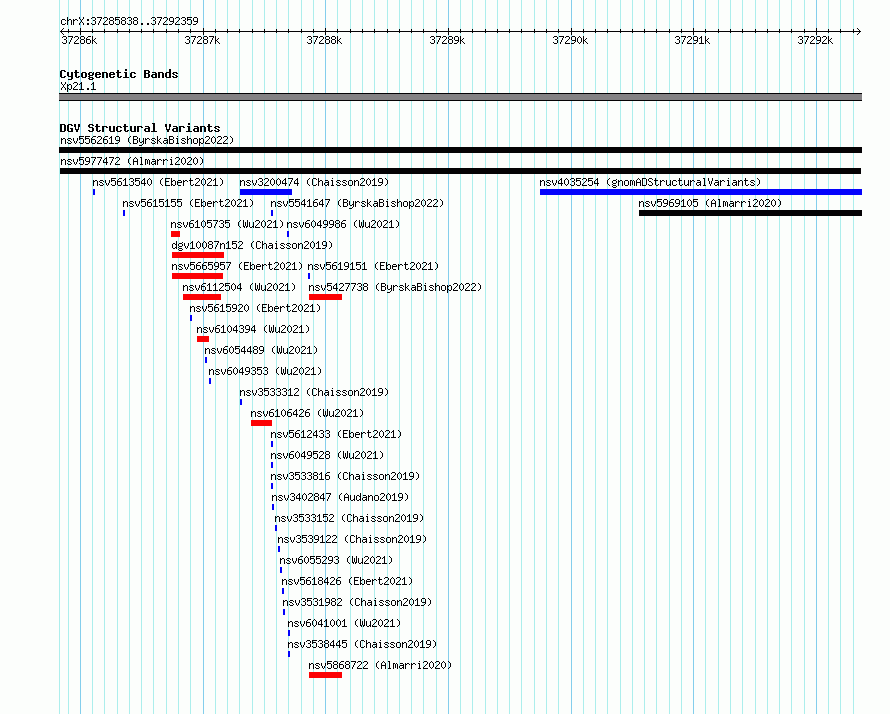Select the red bar under nsv5868722
Screen dimensions: 890x714
(x=326, y=675)
